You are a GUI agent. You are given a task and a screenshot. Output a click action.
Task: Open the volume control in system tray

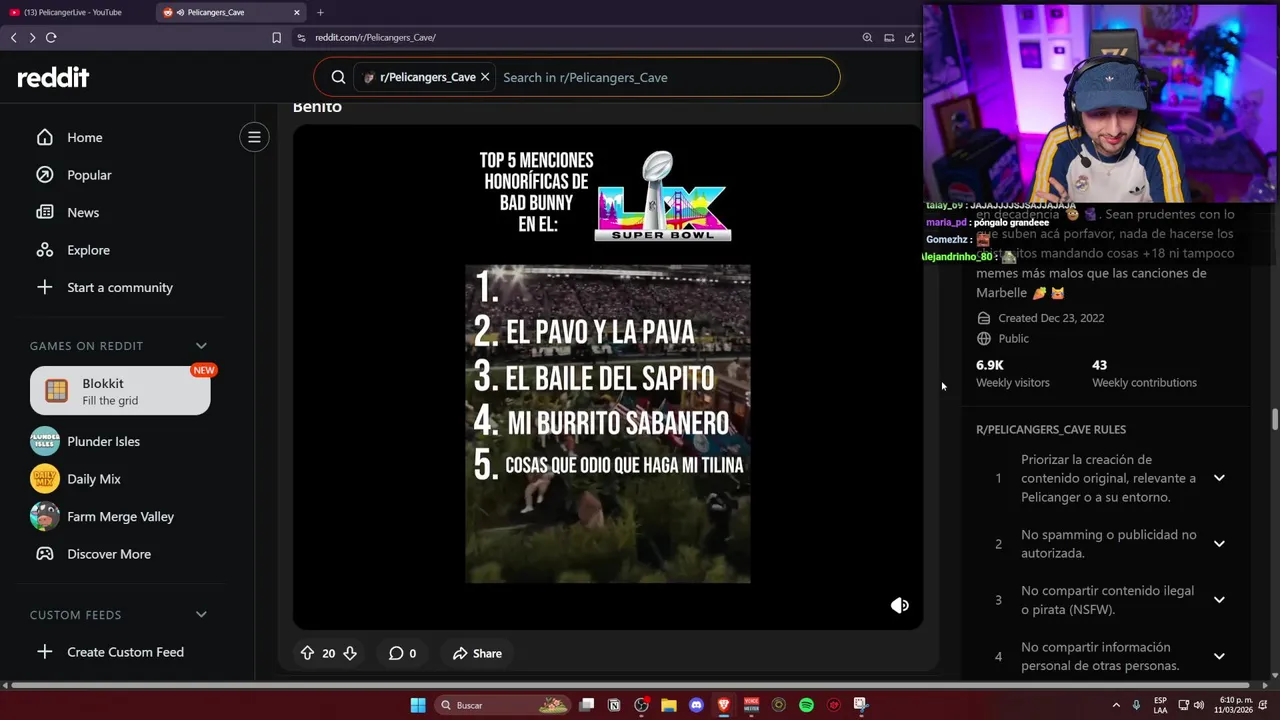coord(1199,705)
